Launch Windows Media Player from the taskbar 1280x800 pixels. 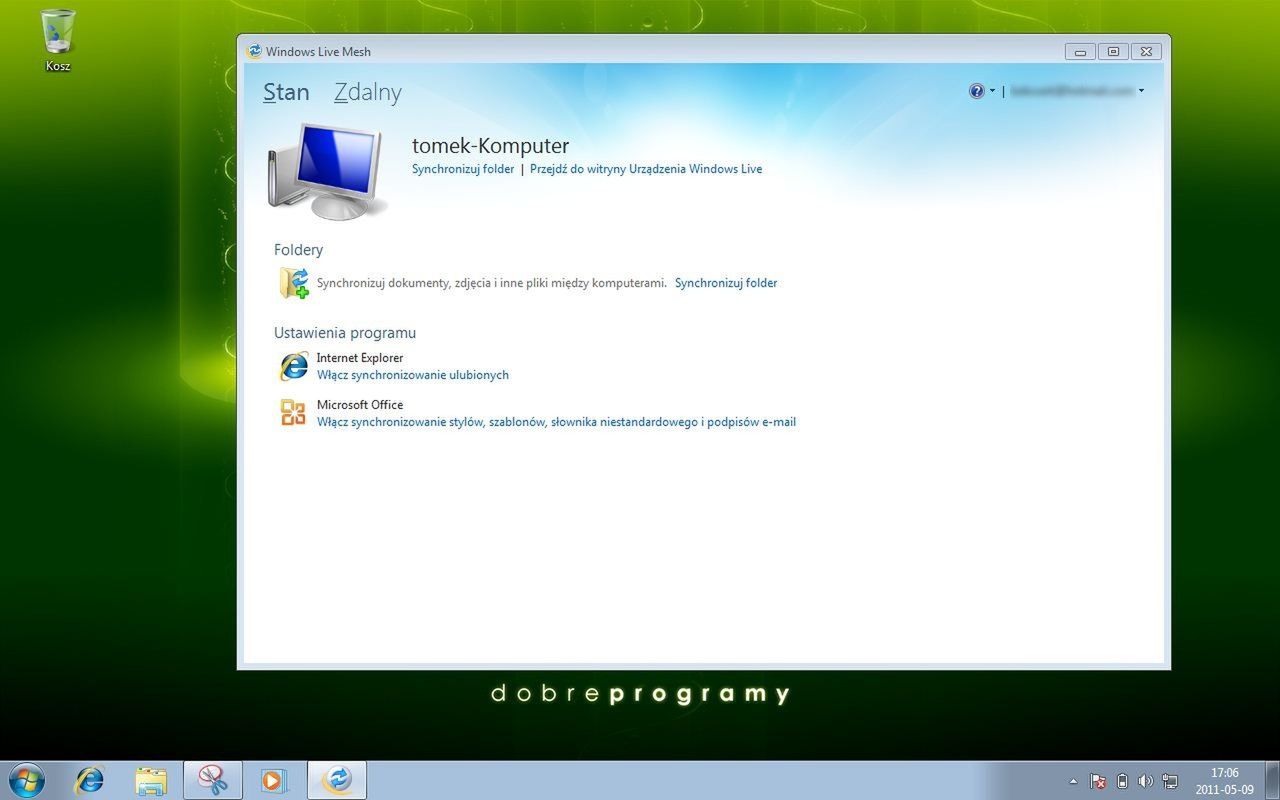[x=275, y=779]
